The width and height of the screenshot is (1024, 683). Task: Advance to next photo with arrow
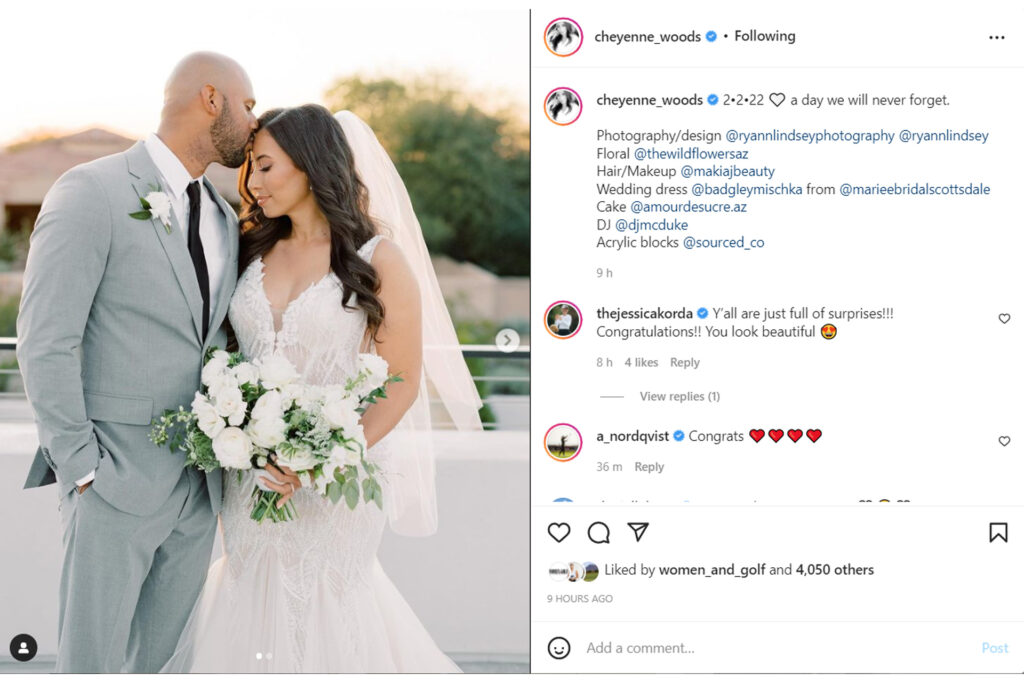[507, 340]
